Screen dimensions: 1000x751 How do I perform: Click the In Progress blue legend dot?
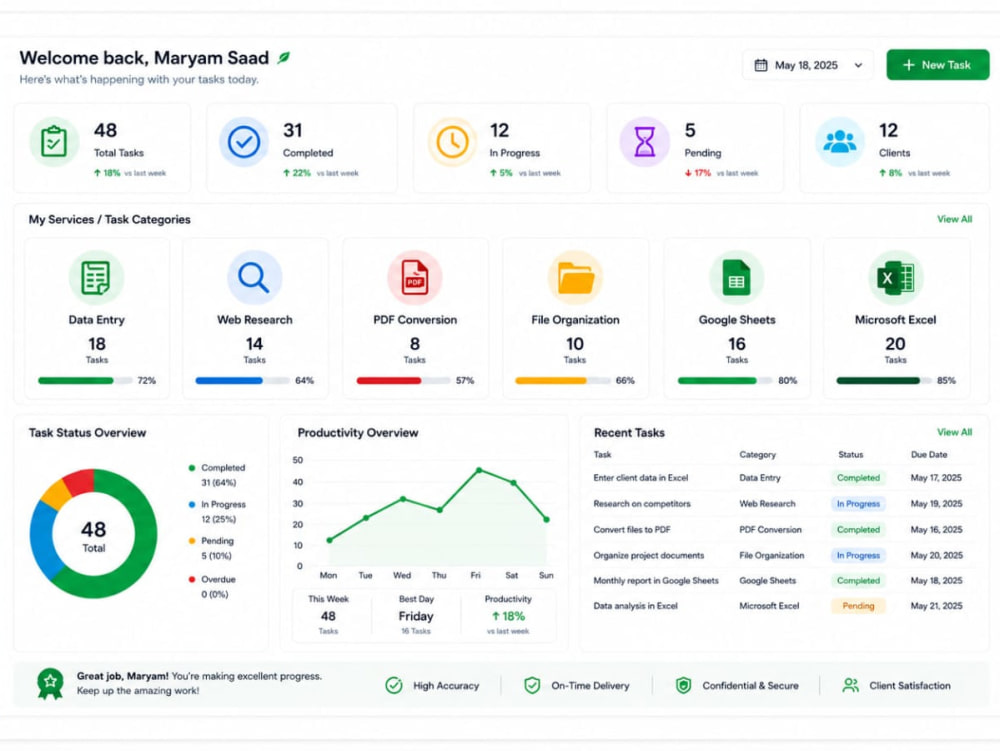coord(192,504)
